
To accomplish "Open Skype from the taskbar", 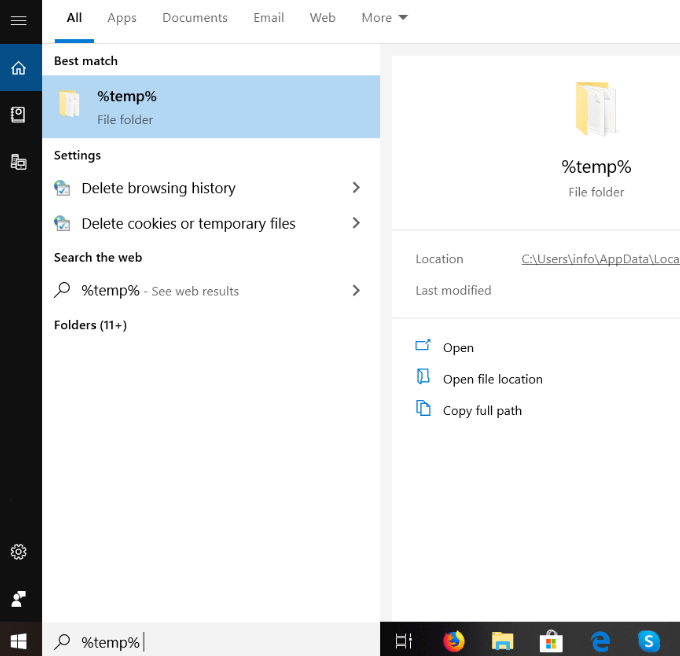I will tap(649, 641).
